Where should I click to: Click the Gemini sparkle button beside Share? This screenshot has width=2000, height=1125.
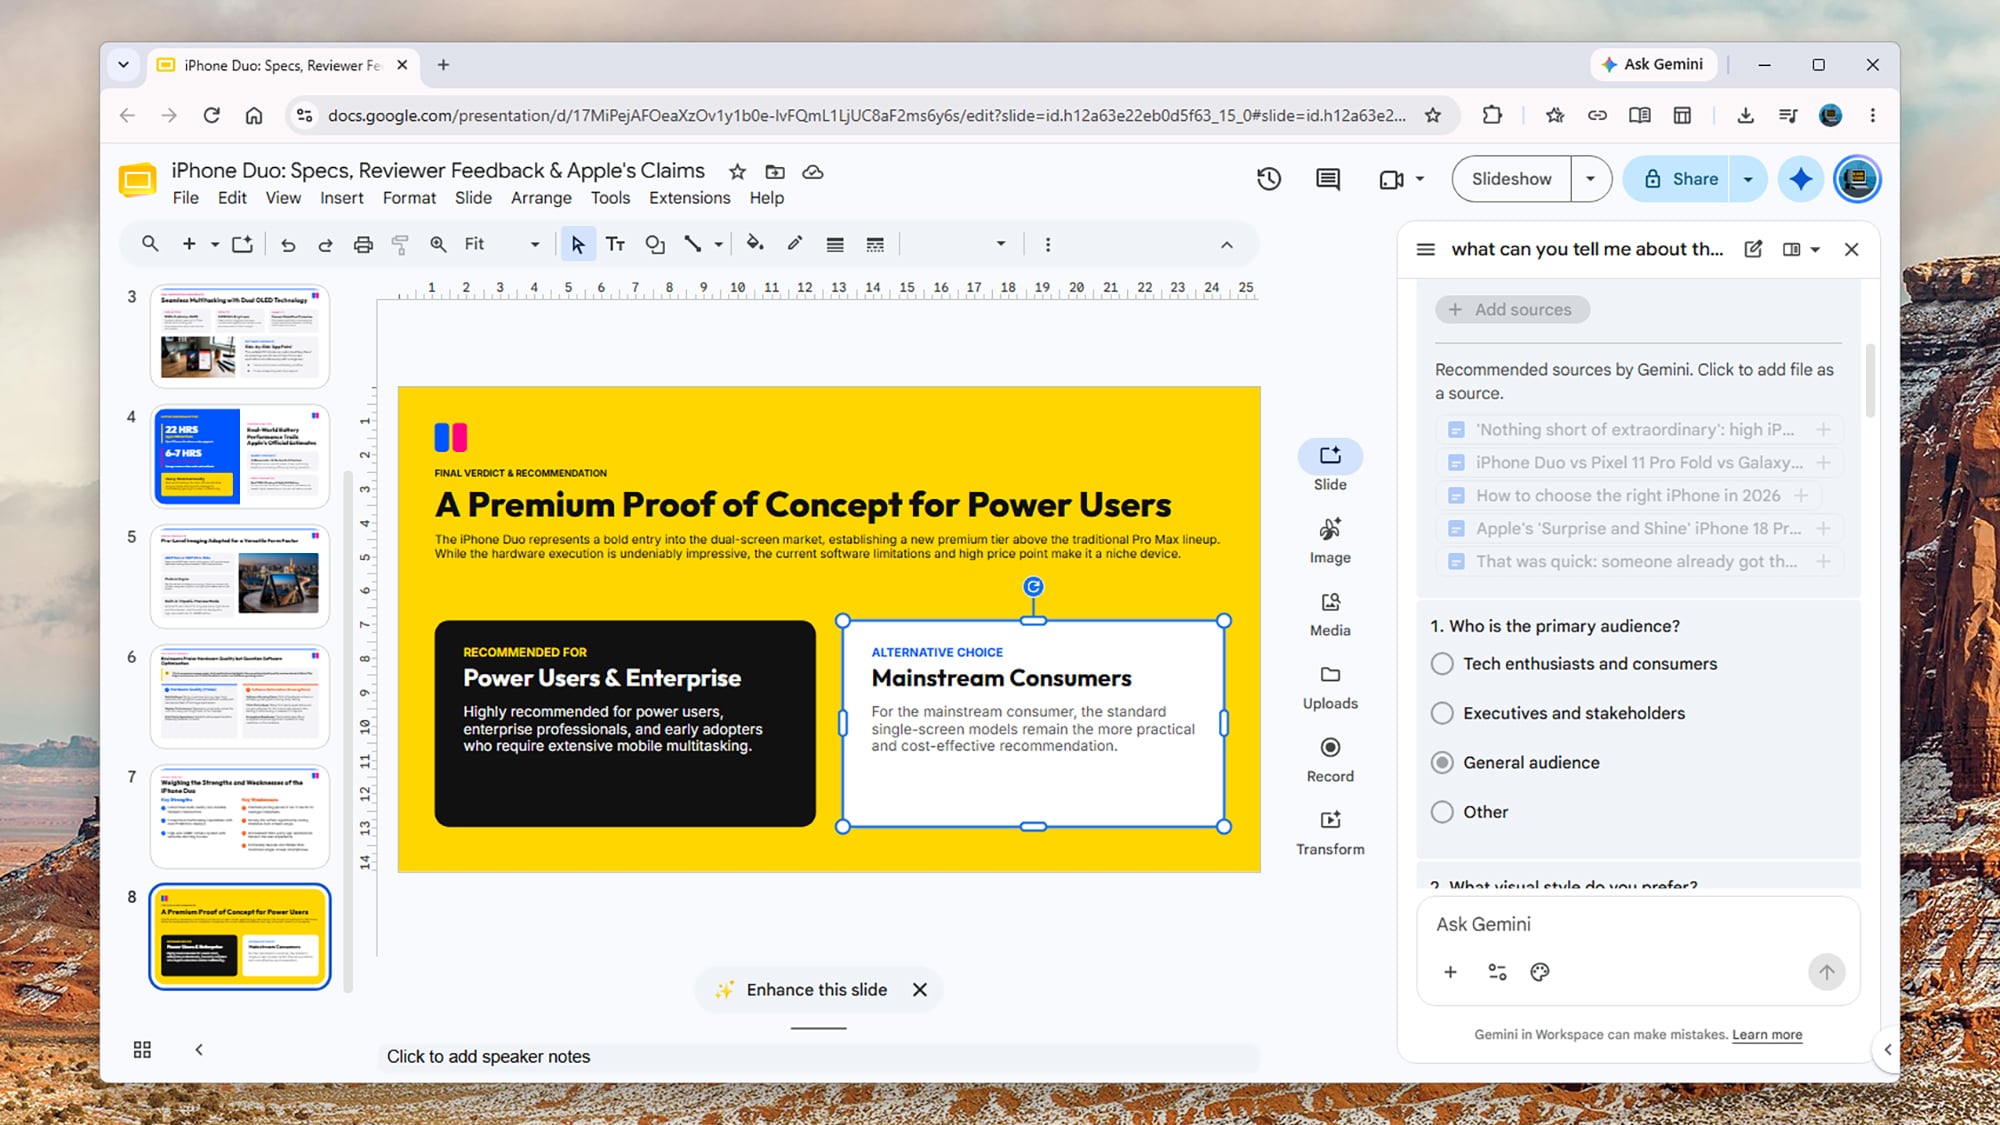pyautogui.click(x=1800, y=179)
